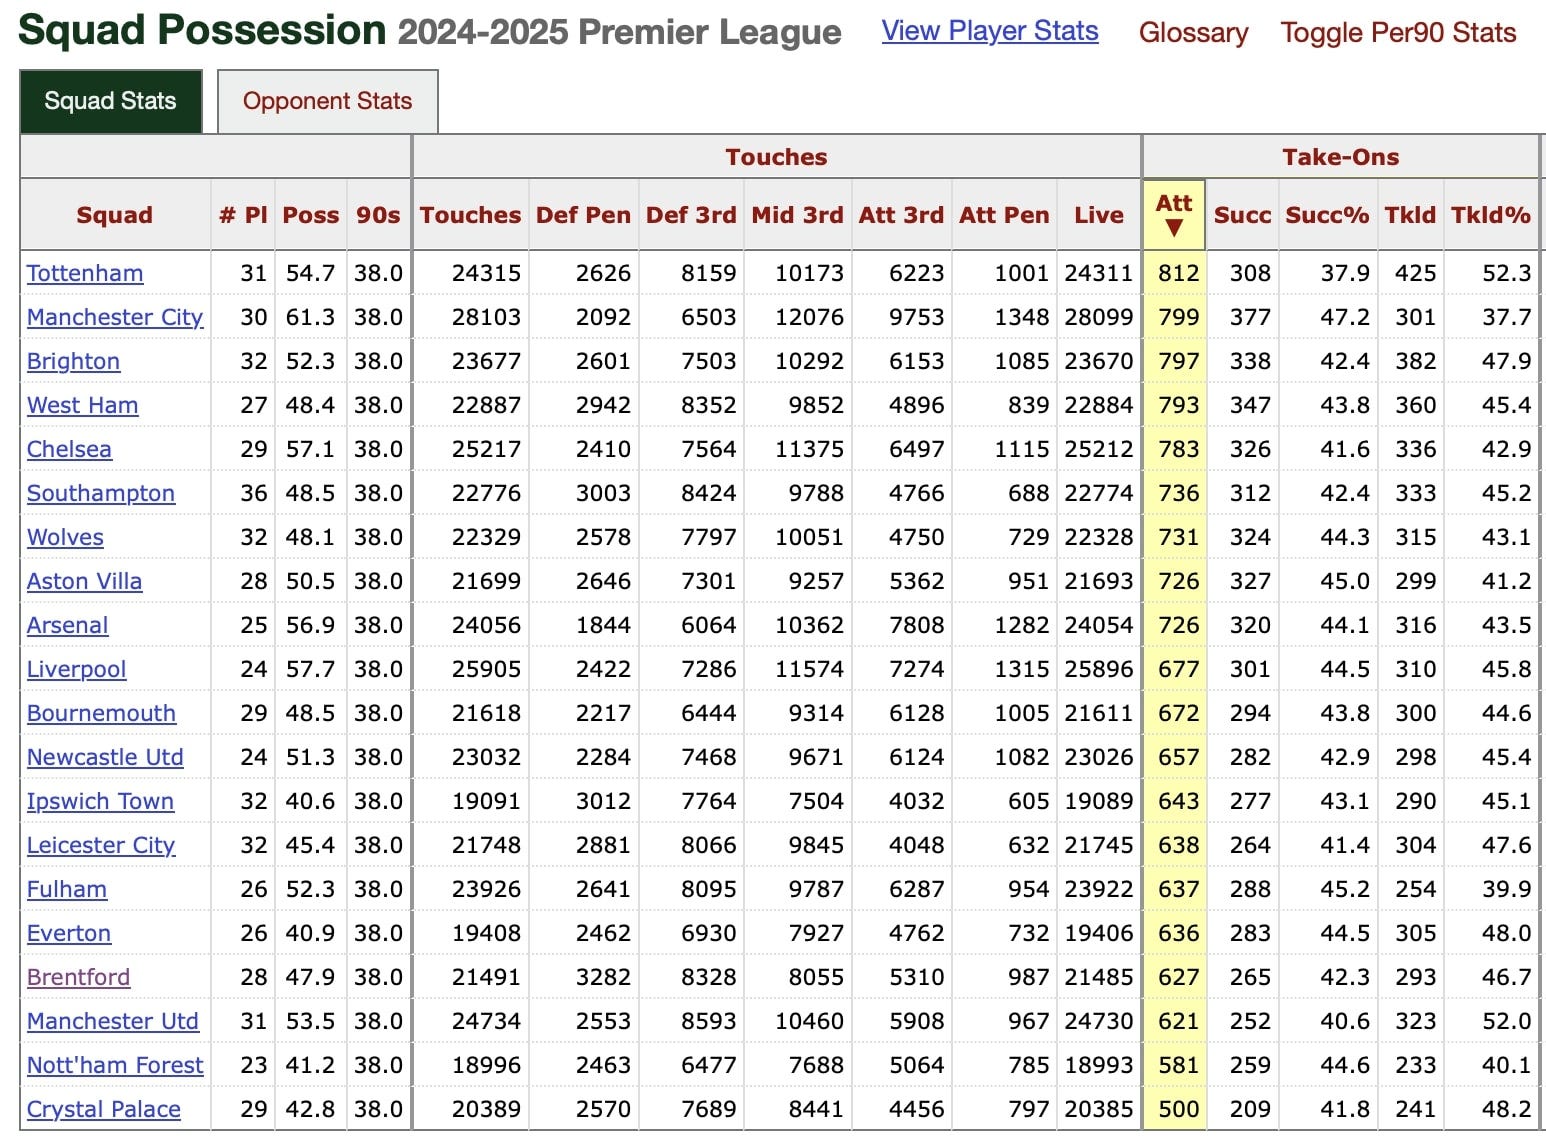Open Liverpool squad page
1546x1136 pixels.
(76, 669)
